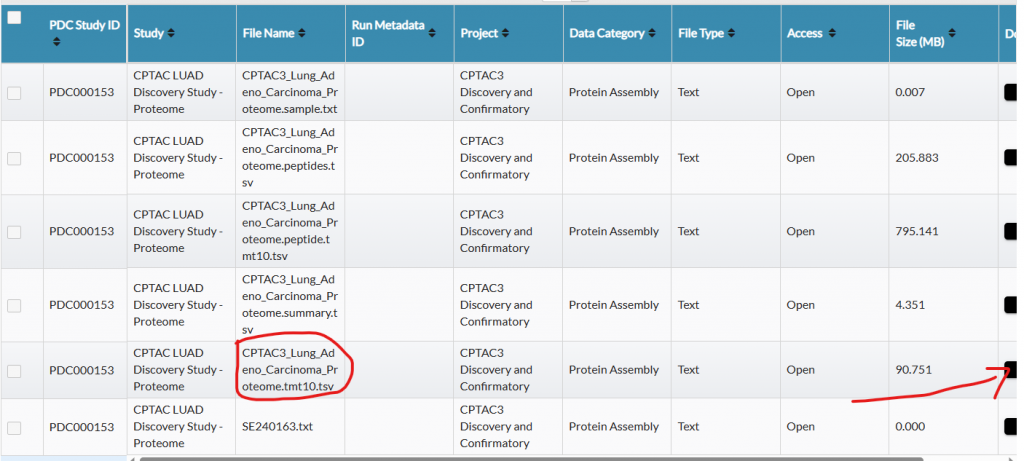
Task: Click the Proteome.peptide.tmt10.tsv file name
Action: [289, 231]
